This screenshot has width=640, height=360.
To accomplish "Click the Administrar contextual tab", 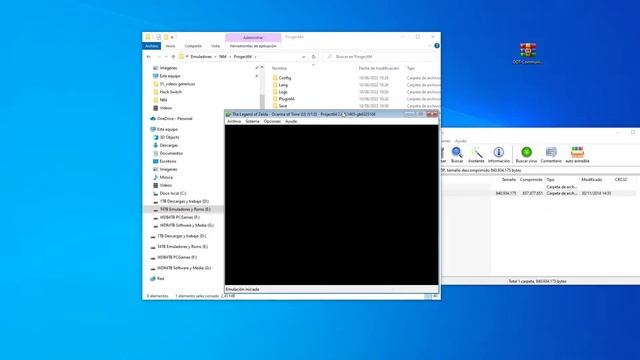I will [x=253, y=38].
